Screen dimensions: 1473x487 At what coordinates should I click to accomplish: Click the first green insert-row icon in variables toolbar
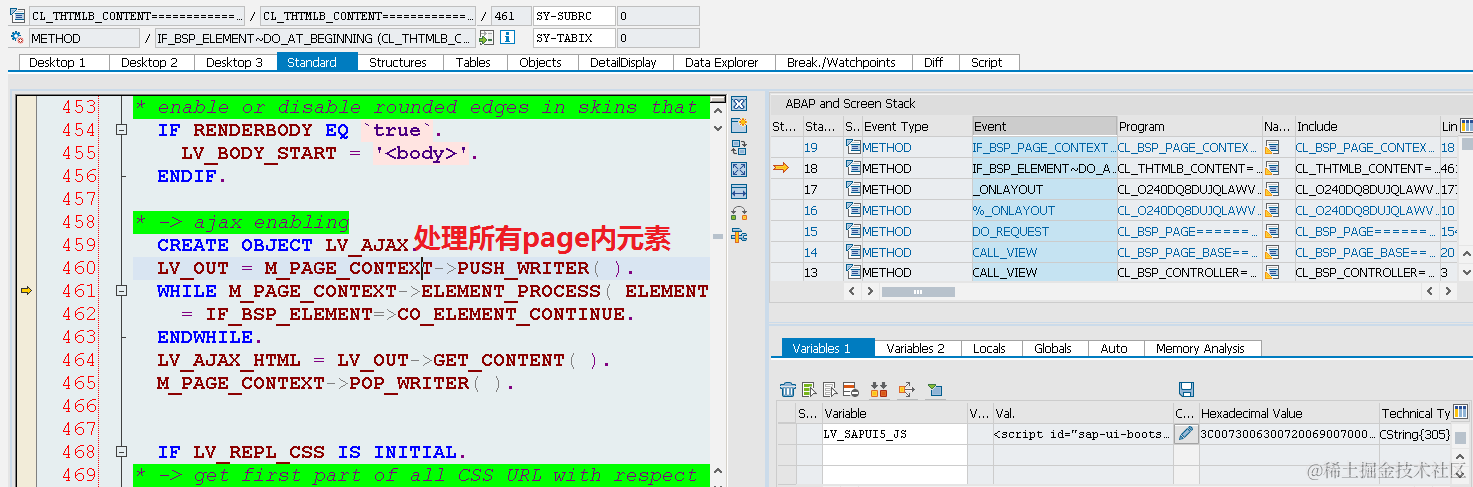809,389
